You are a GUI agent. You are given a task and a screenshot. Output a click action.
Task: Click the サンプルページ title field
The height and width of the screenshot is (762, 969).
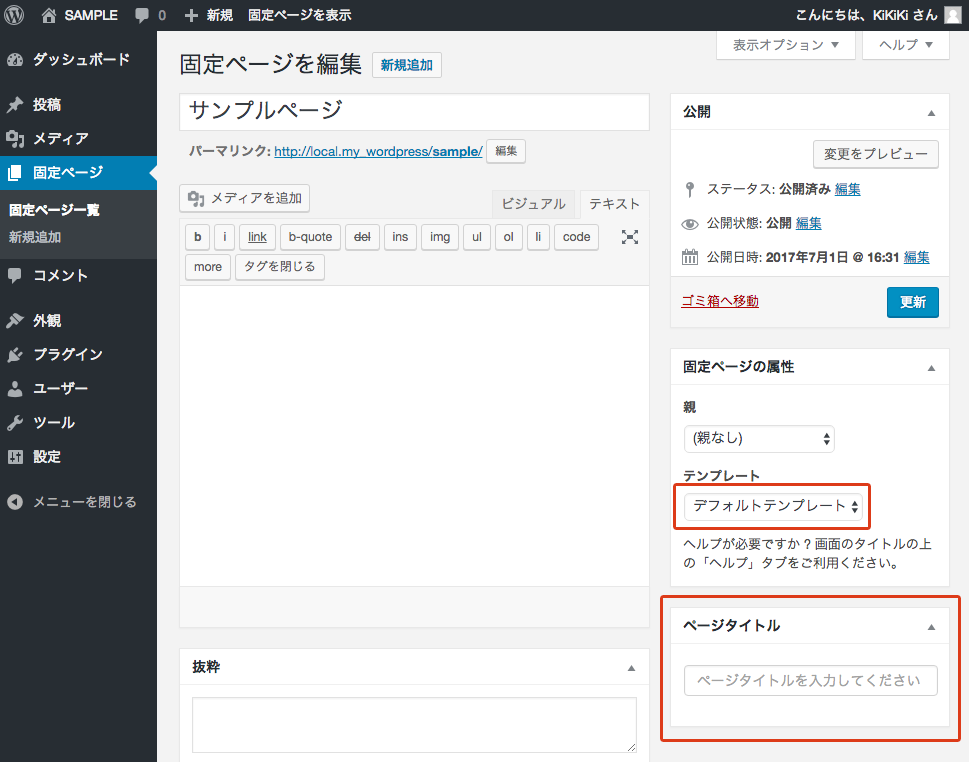pos(414,112)
